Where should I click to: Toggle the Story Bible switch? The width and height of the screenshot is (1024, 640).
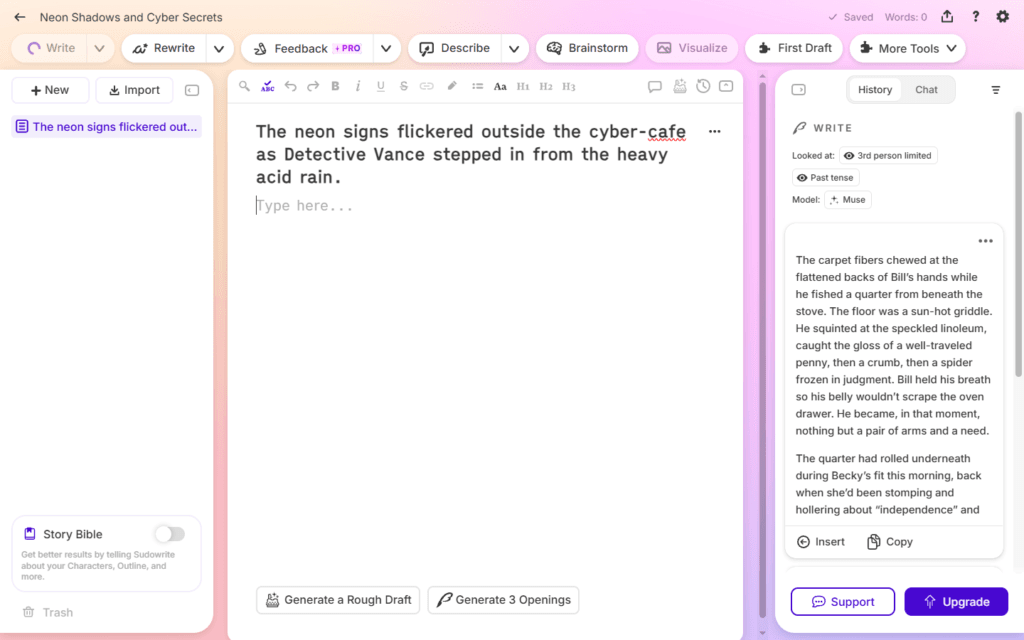(170, 534)
